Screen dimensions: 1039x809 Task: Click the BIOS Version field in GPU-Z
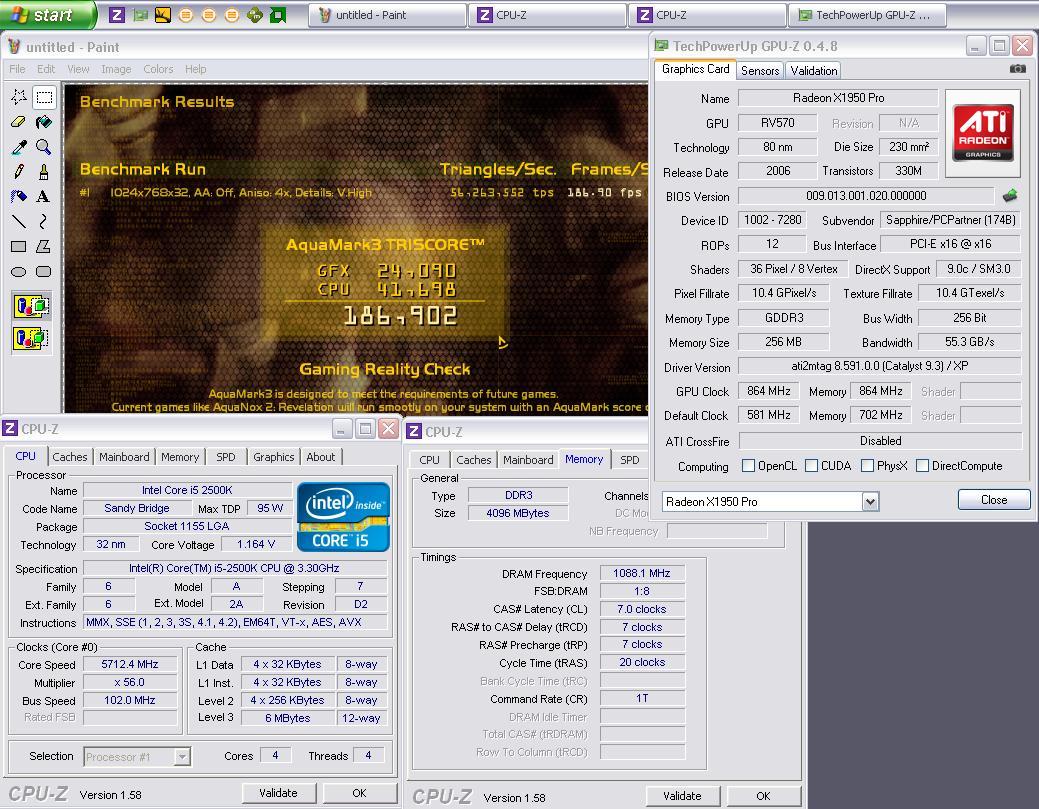tap(866, 195)
